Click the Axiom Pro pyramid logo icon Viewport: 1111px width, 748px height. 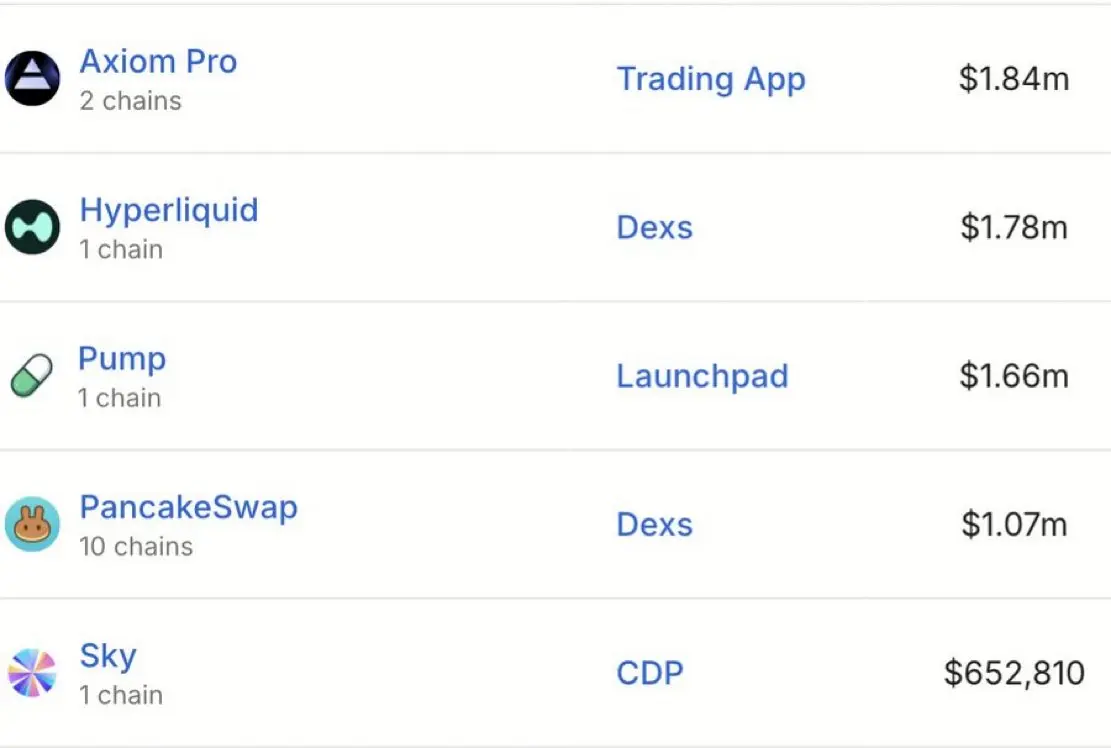(32, 79)
